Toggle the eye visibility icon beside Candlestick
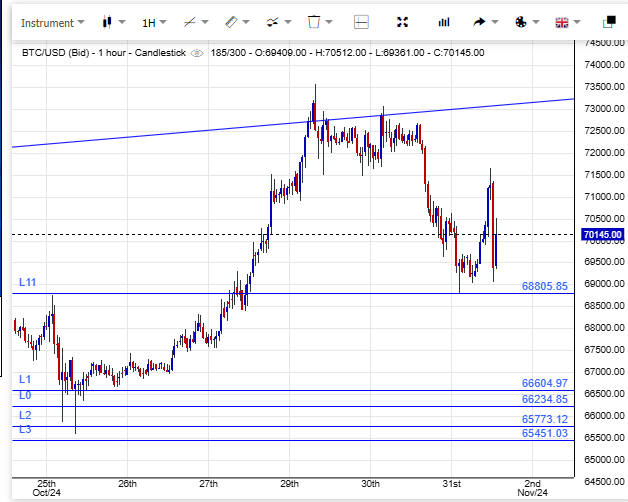This screenshot has height=502, width=628. click(197, 53)
